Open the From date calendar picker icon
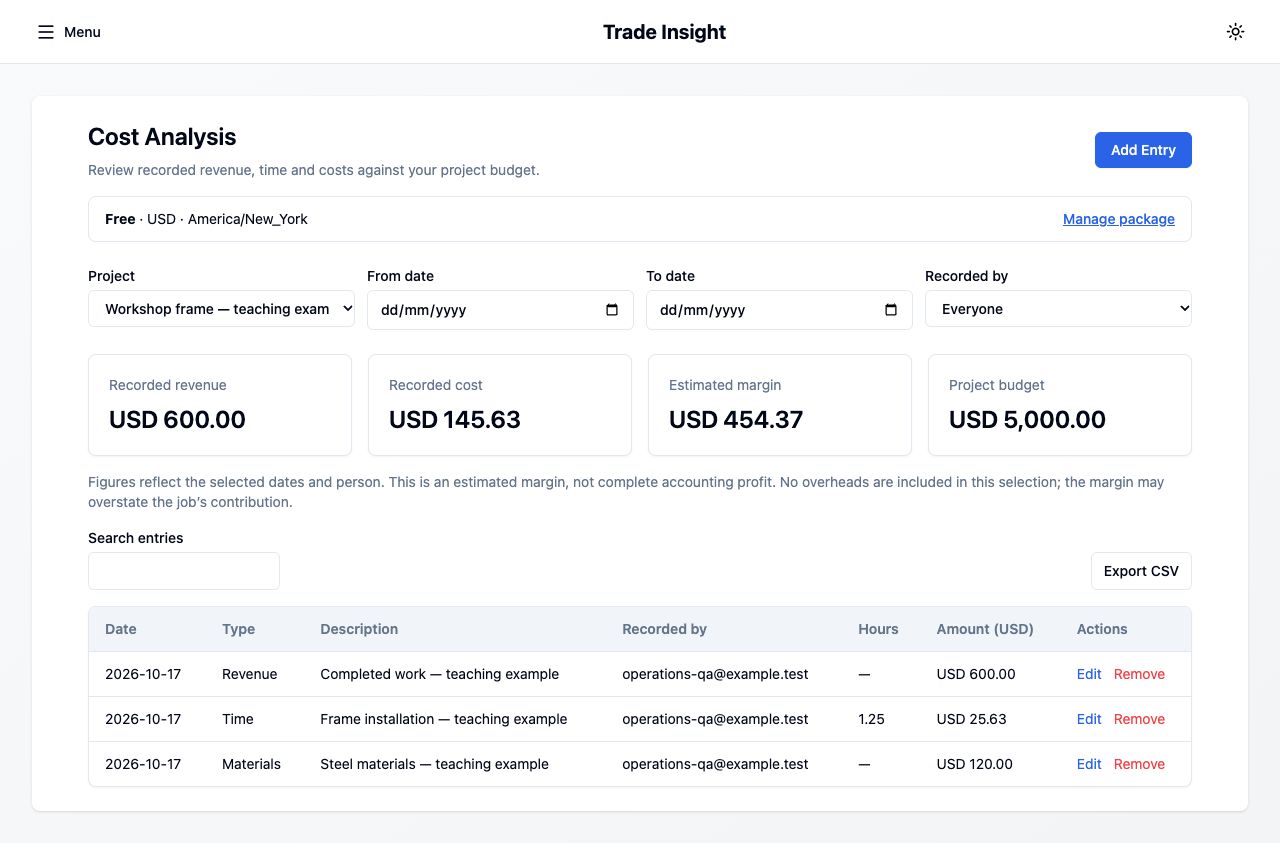This screenshot has height=843, width=1280. 612,310
